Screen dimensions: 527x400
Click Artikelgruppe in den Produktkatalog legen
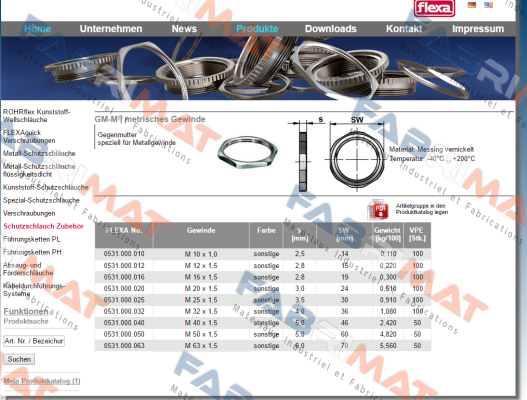coord(421,209)
